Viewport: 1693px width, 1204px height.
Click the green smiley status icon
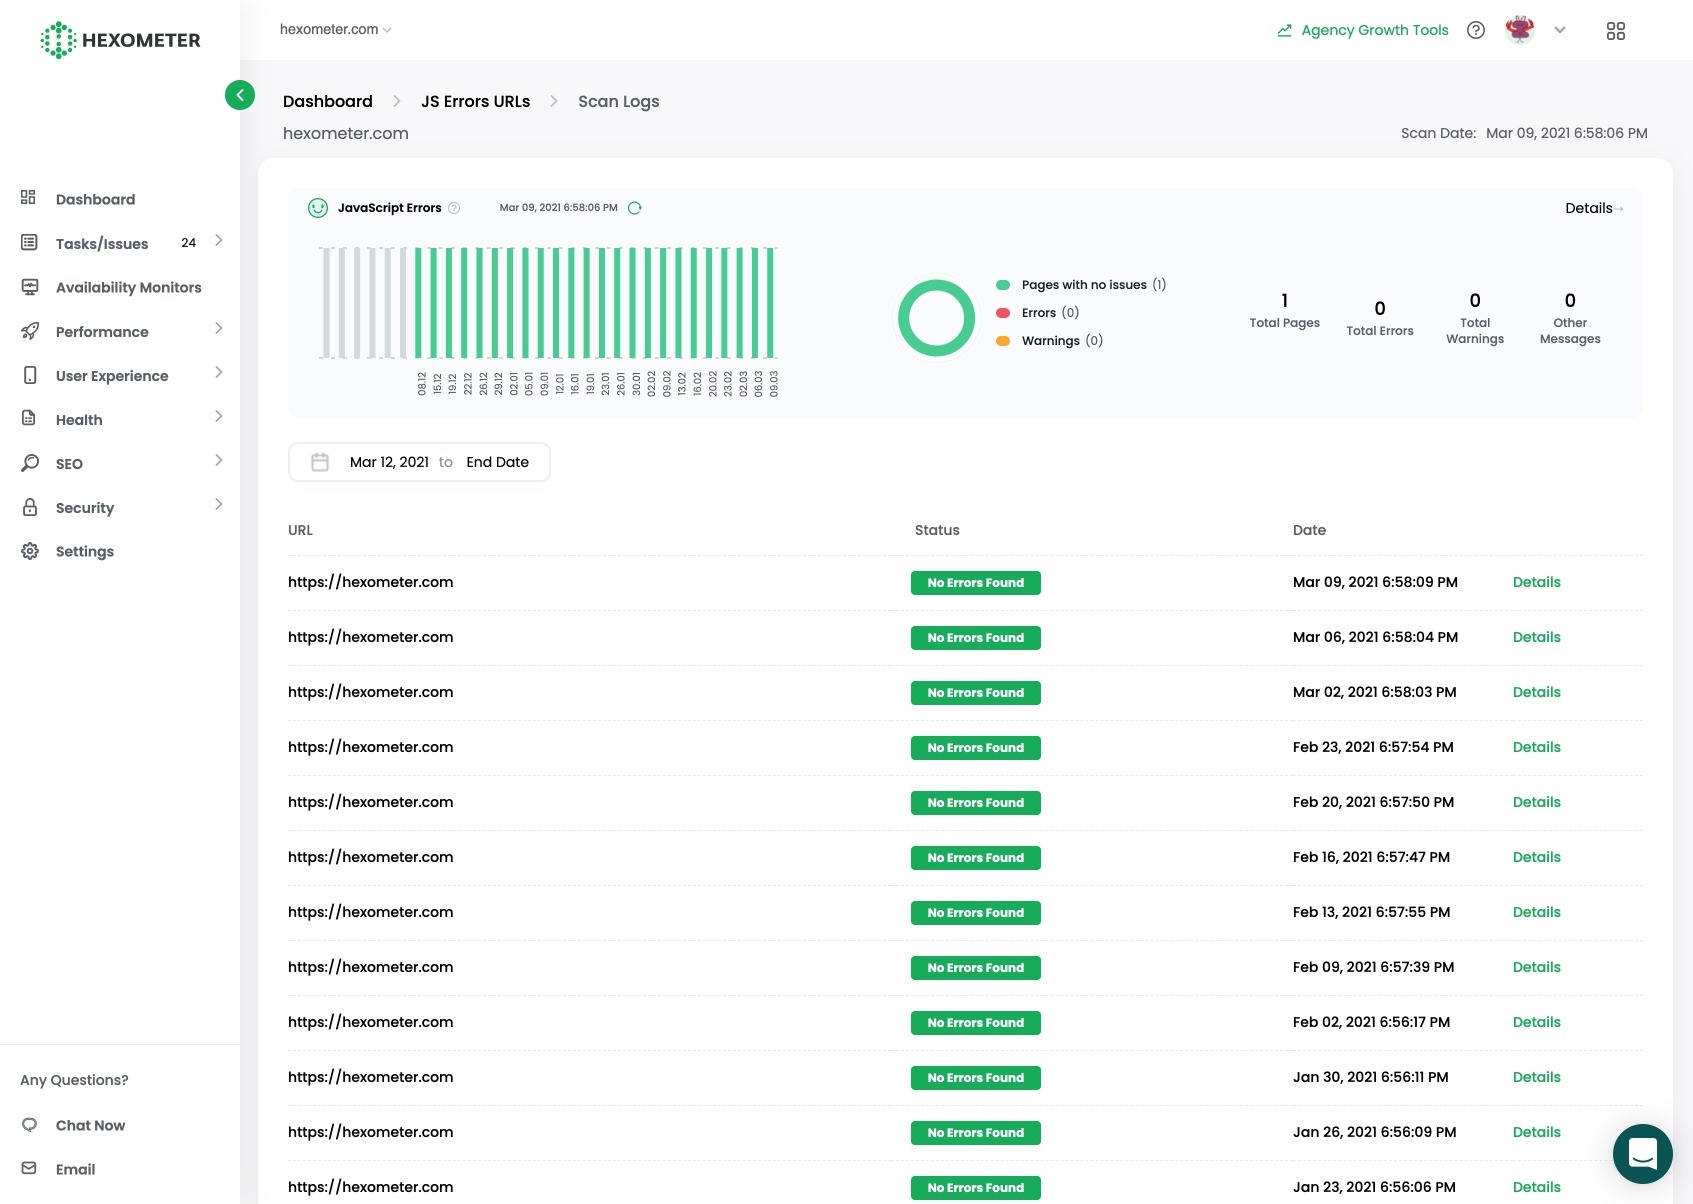click(x=318, y=208)
